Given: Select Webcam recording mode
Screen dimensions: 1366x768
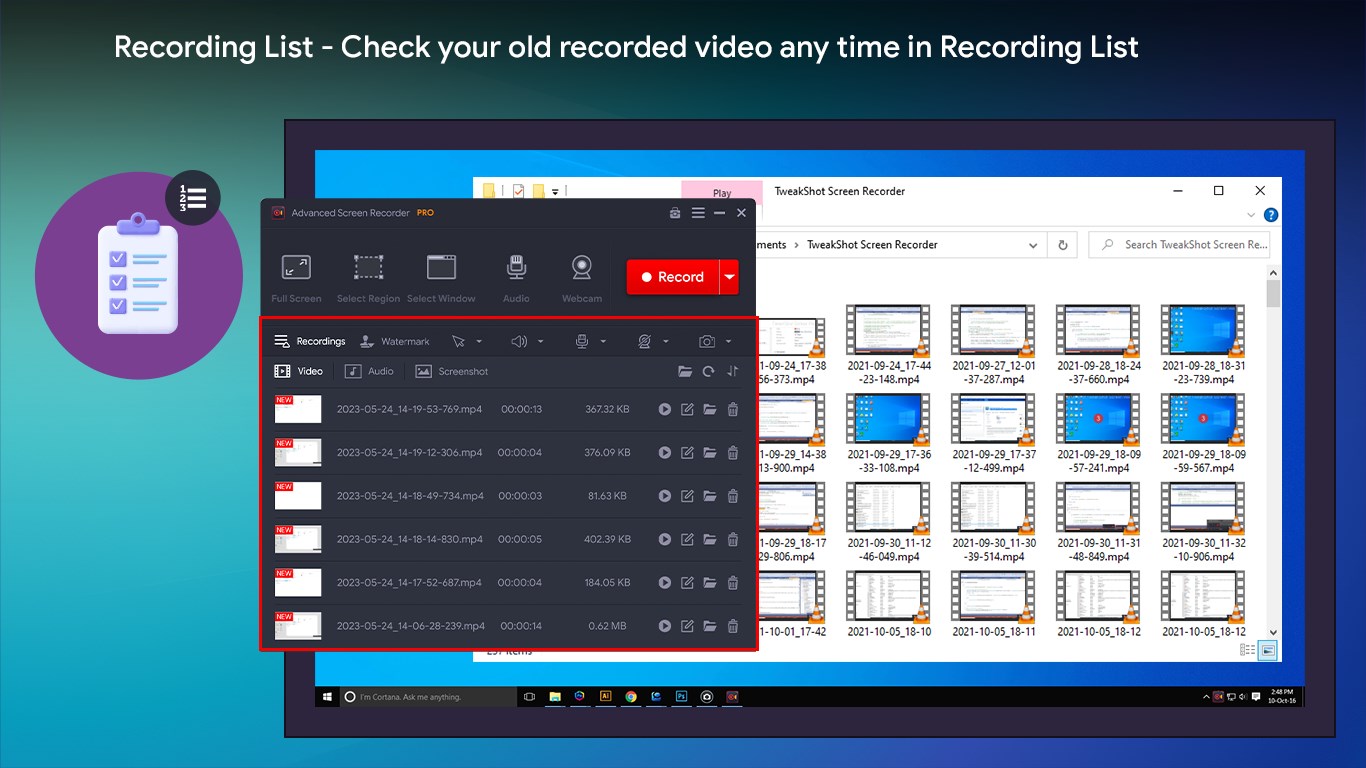Looking at the screenshot, I should click(x=582, y=278).
